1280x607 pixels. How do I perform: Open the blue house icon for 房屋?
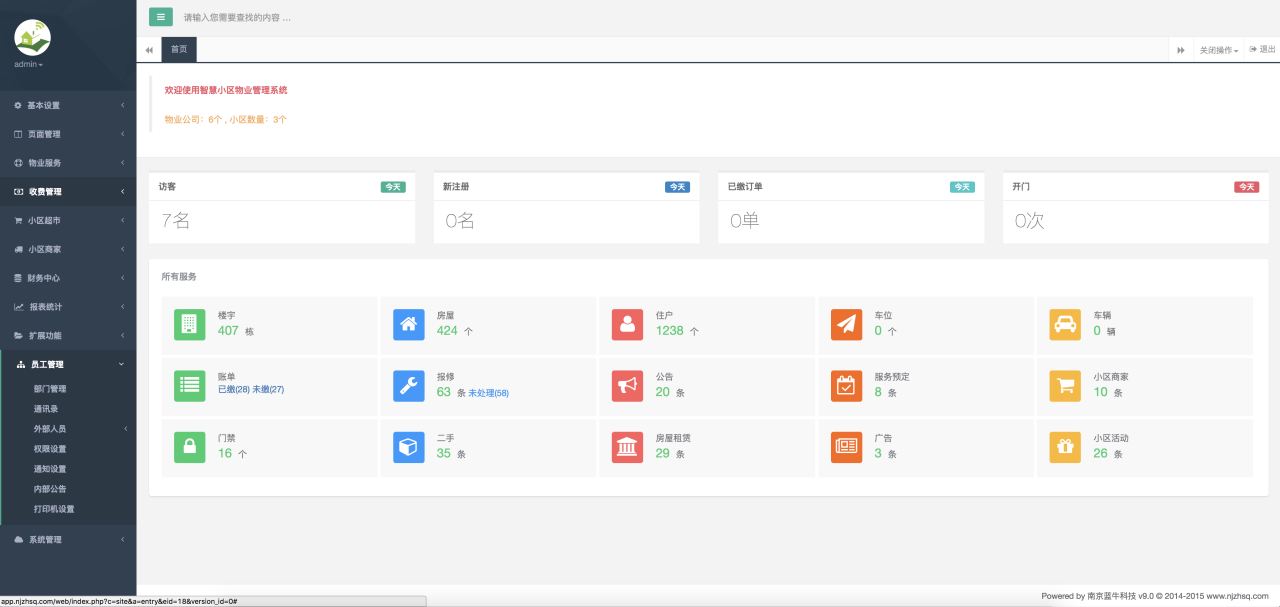coord(408,324)
